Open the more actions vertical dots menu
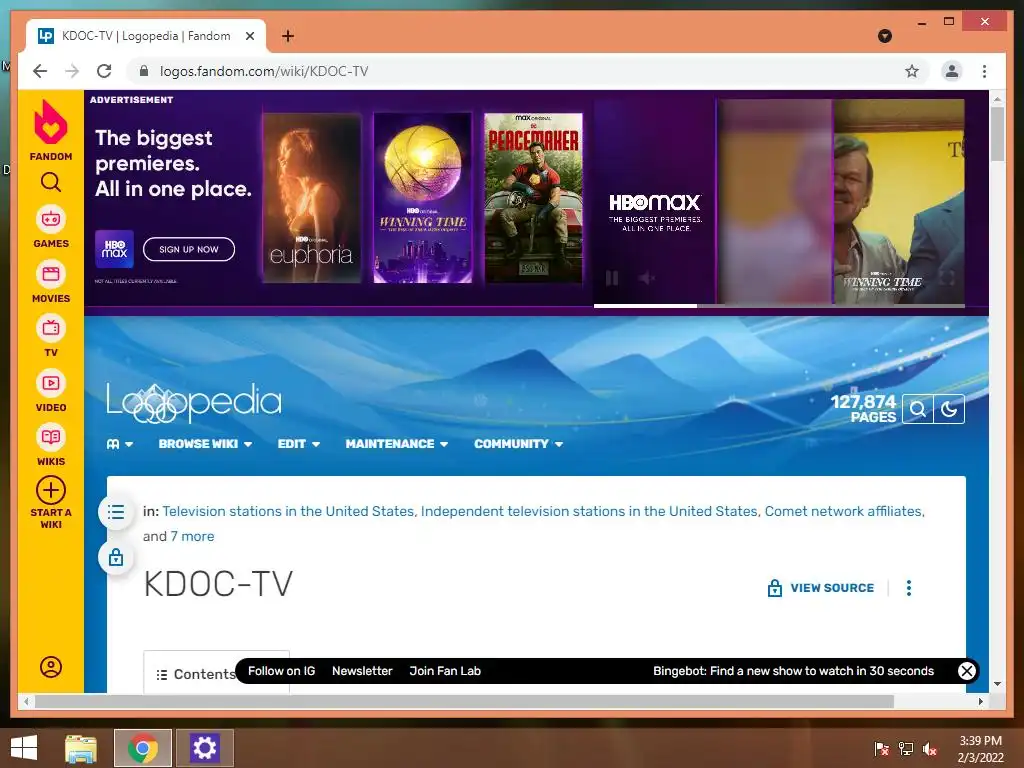Image resolution: width=1024 pixels, height=768 pixels. pyautogui.click(x=908, y=588)
